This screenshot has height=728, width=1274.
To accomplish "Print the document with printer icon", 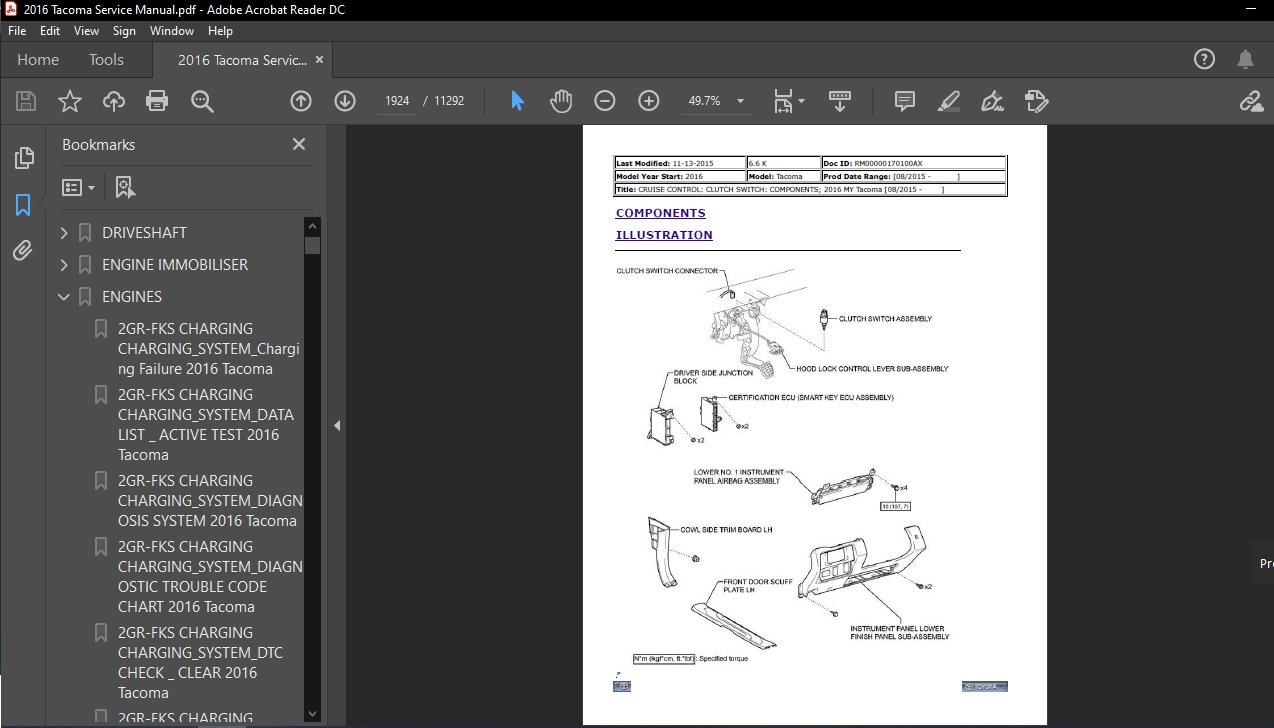I will coord(157,101).
